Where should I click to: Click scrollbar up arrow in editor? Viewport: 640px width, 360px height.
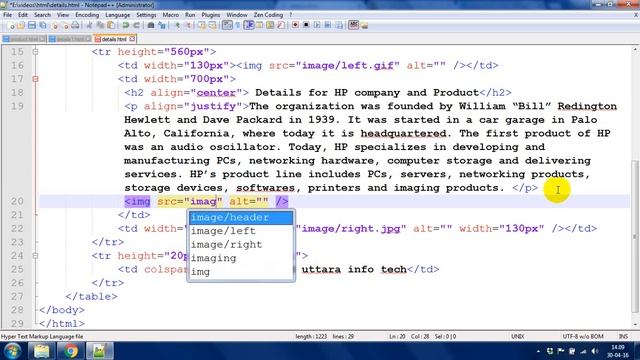(635, 49)
